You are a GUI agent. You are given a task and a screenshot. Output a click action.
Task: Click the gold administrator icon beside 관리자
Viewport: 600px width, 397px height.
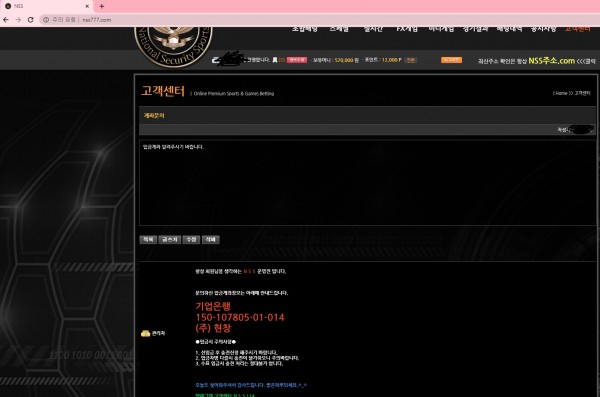(145, 333)
